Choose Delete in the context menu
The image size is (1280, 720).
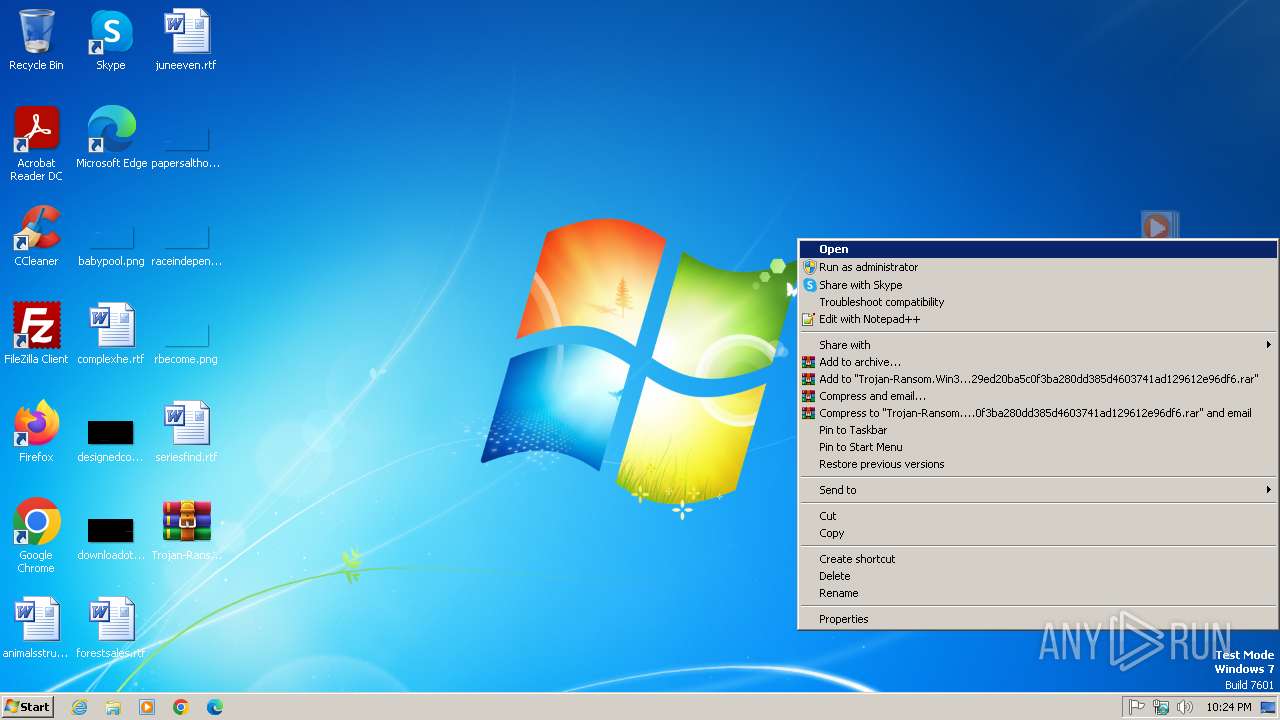1037,576
